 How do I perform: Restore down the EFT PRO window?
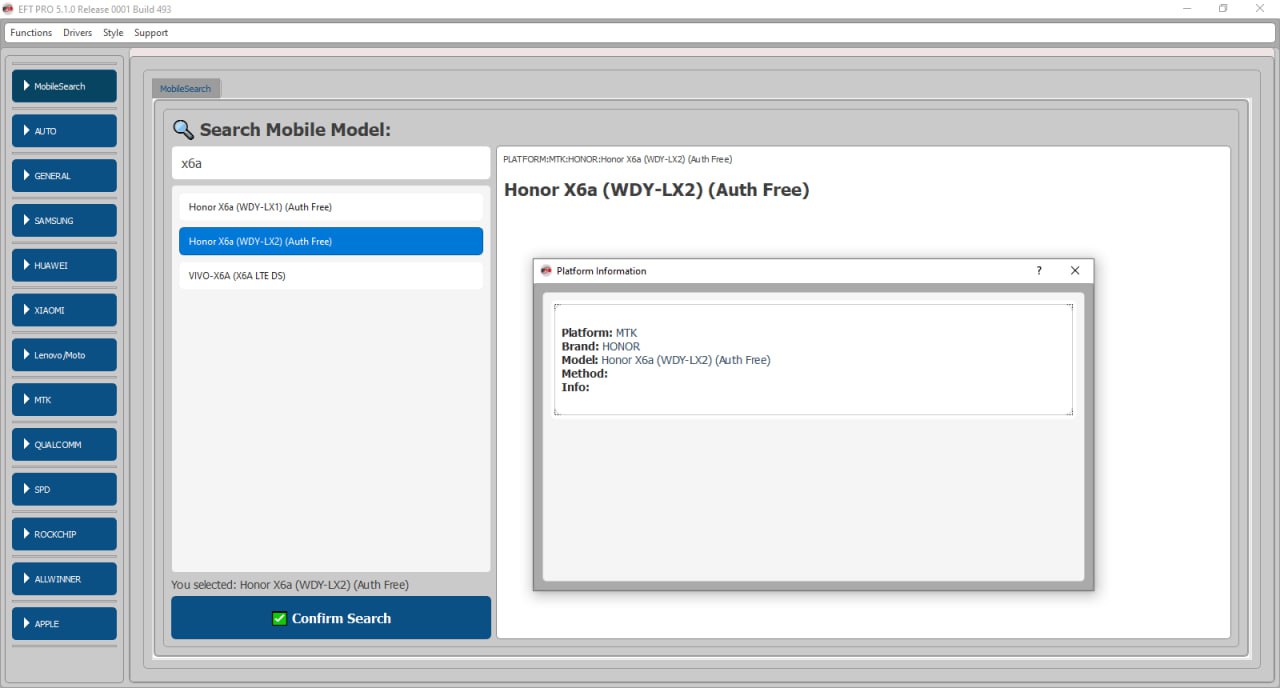(1223, 9)
